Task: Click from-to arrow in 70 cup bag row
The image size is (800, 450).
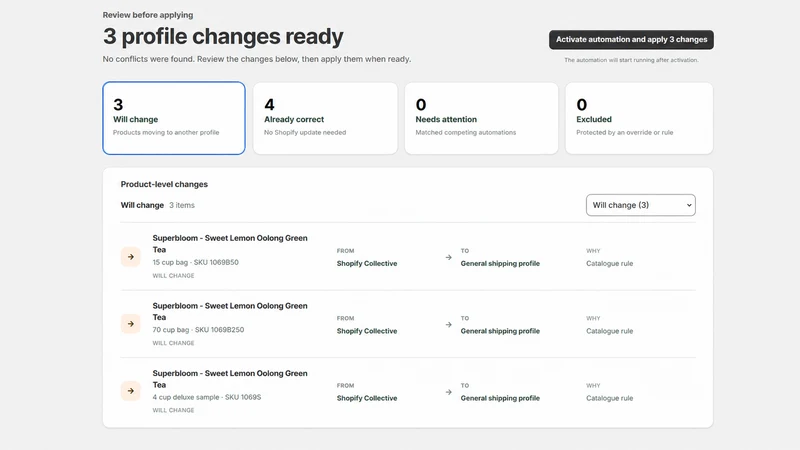Action: coord(448,325)
